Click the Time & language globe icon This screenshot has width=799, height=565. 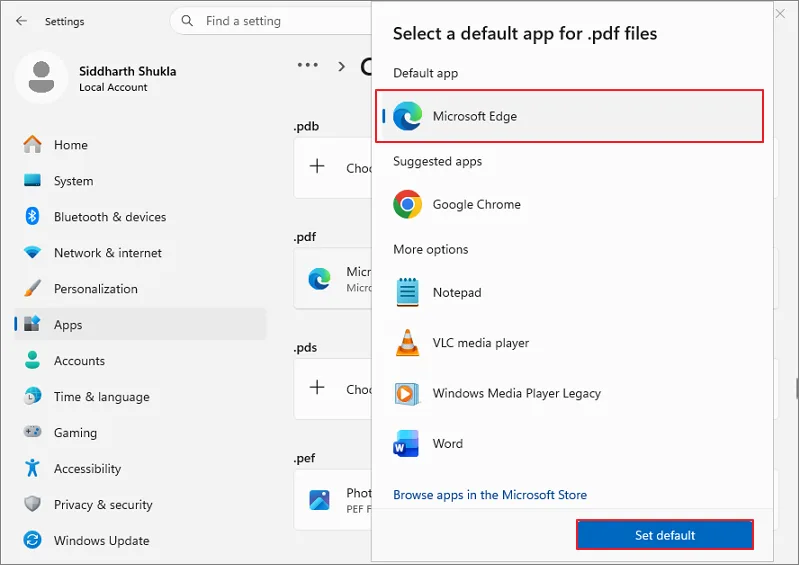[x=32, y=396]
